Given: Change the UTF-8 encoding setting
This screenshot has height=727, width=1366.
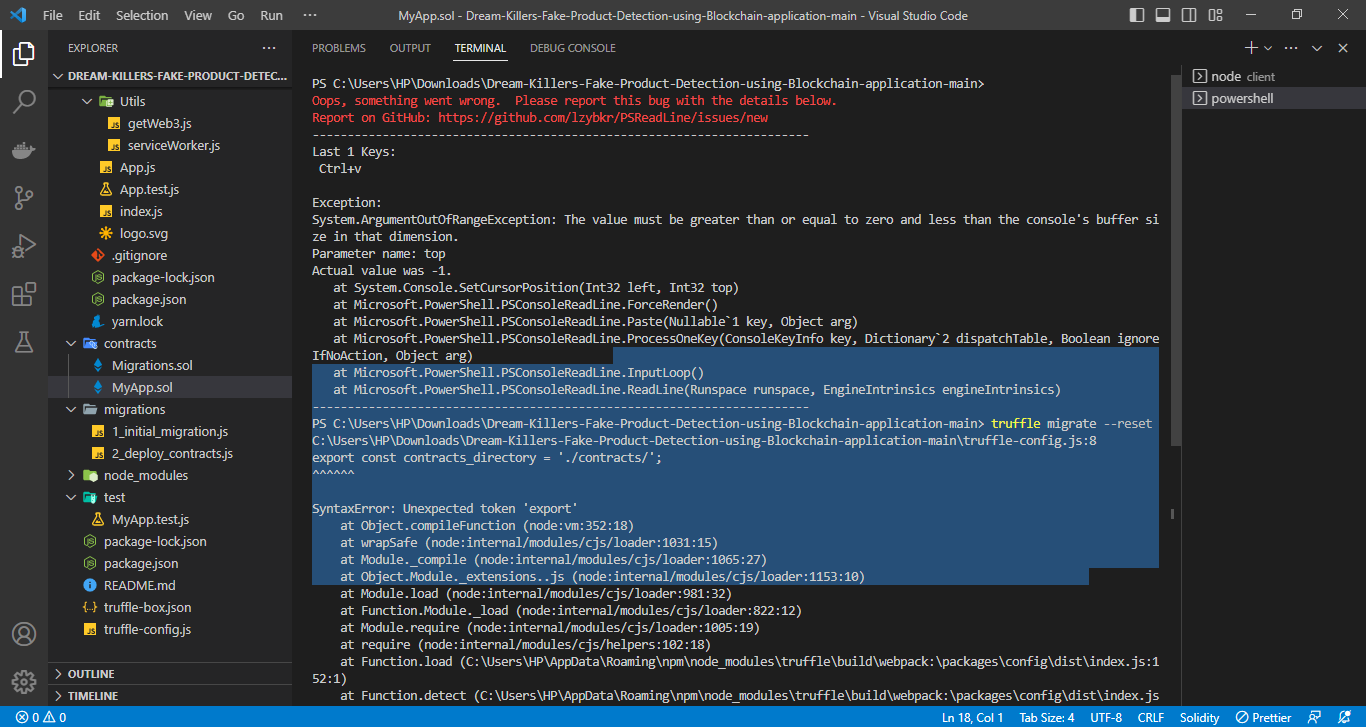Looking at the screenshot, I should click(1106, 717).
